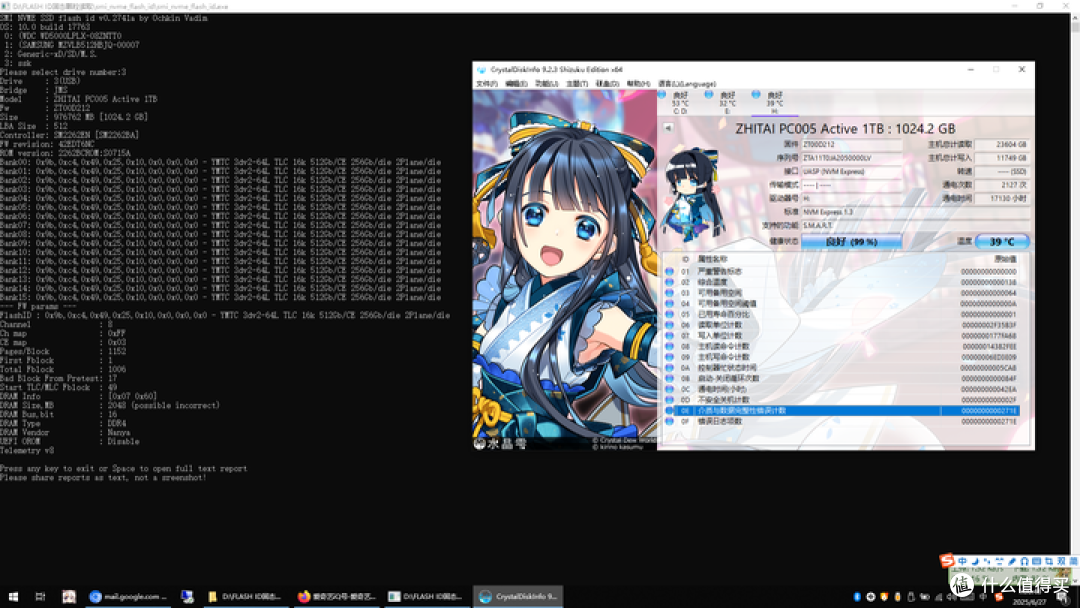Screen dimensions: 1080x608
Task: Click the 良好 (99 %) health status button
Action: pyautogui.click(x=851, y=242)
